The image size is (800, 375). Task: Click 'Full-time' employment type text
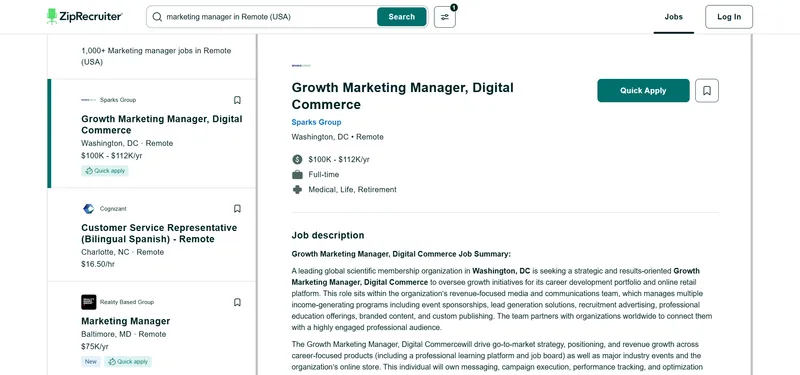tap(323, 174)
